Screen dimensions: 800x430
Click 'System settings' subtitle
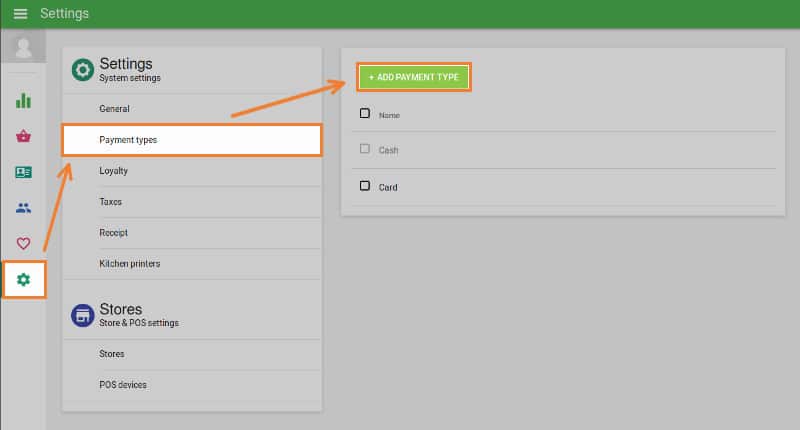pyautogui.click(x=130, y=78)
